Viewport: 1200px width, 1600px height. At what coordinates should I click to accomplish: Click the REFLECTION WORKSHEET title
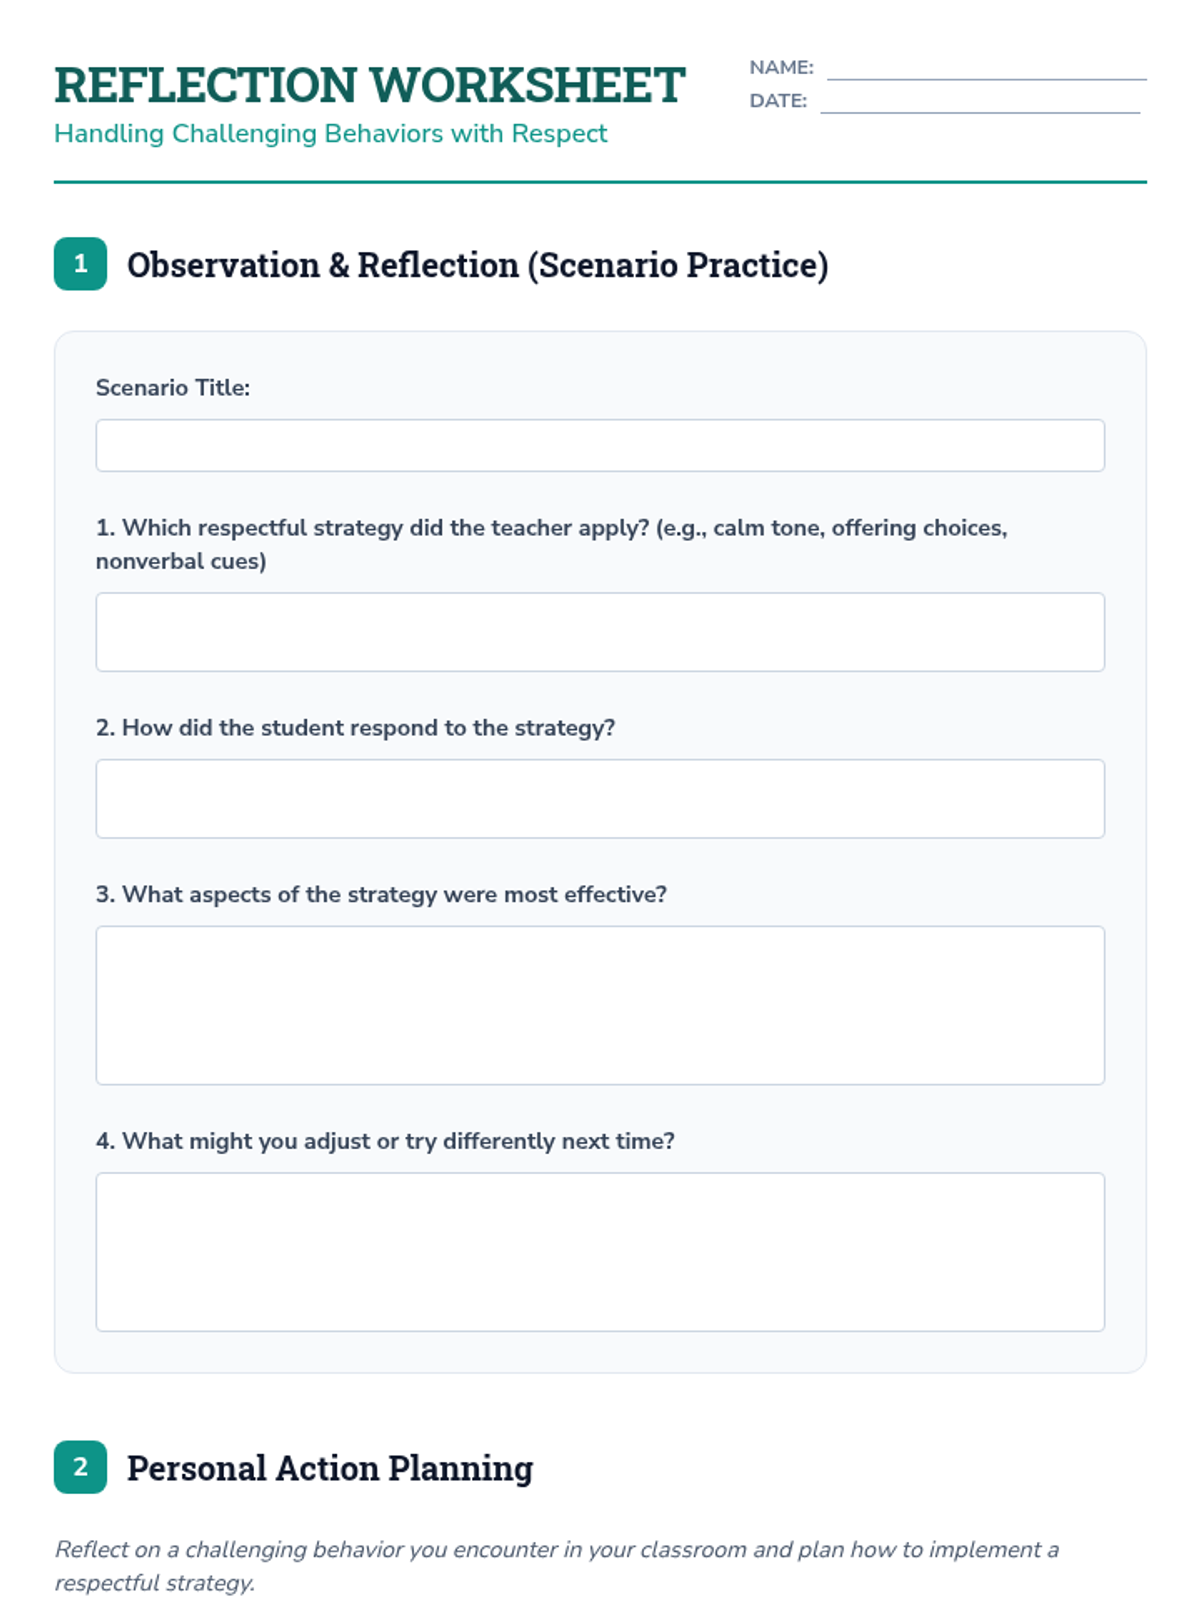coord(370,86)
